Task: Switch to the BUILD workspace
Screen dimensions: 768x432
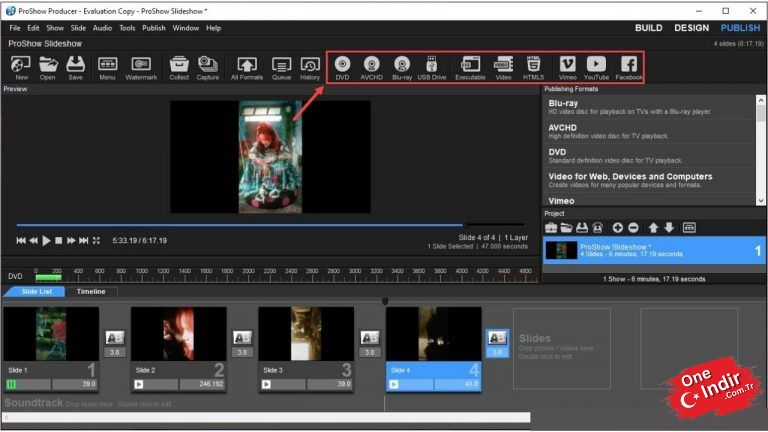Action: tap(648, 28)
